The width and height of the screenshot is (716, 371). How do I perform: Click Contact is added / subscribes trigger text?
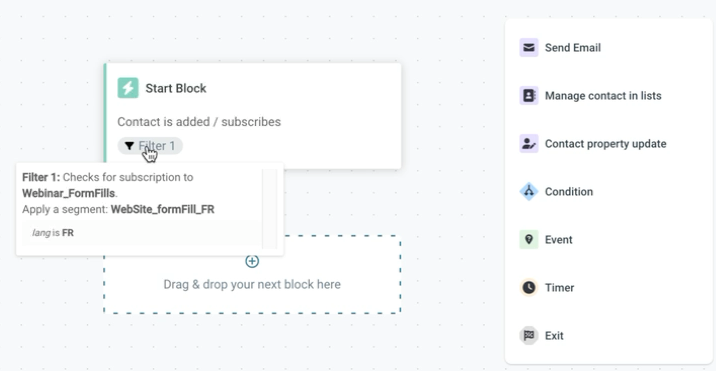click(x=199, y=122)
